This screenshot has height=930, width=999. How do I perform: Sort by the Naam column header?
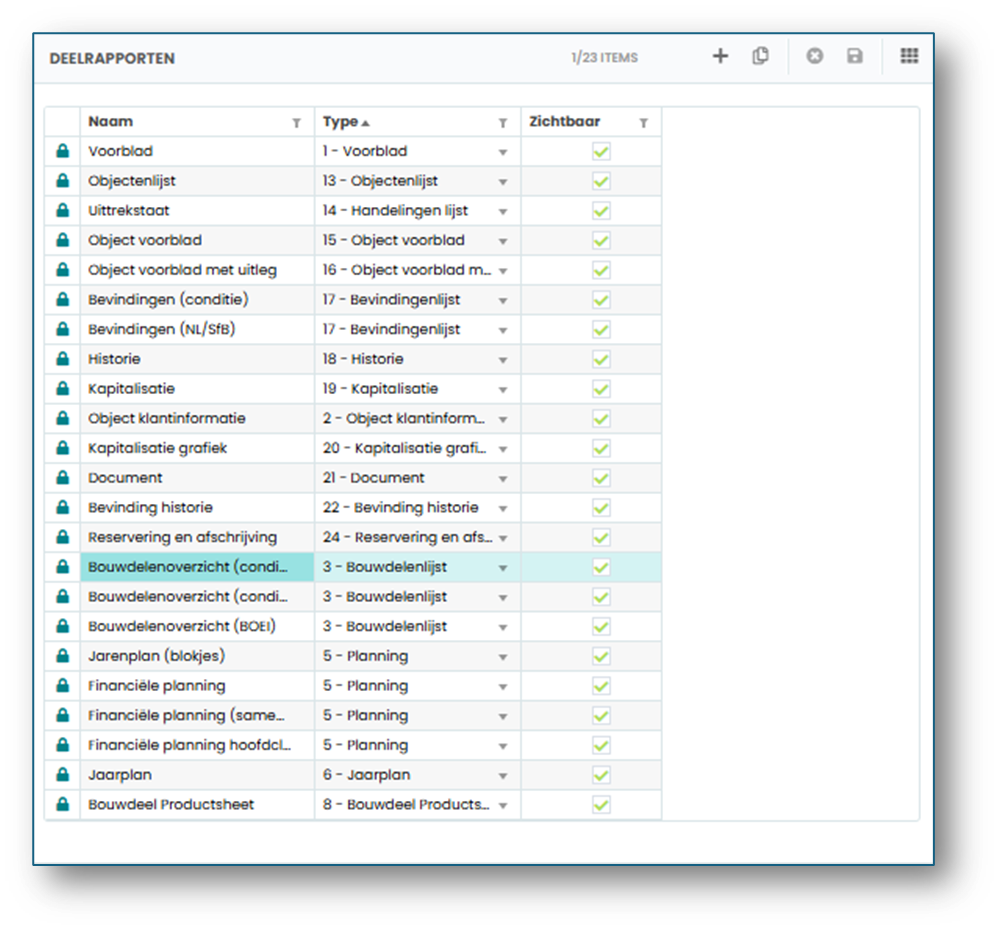click(111, 122)
